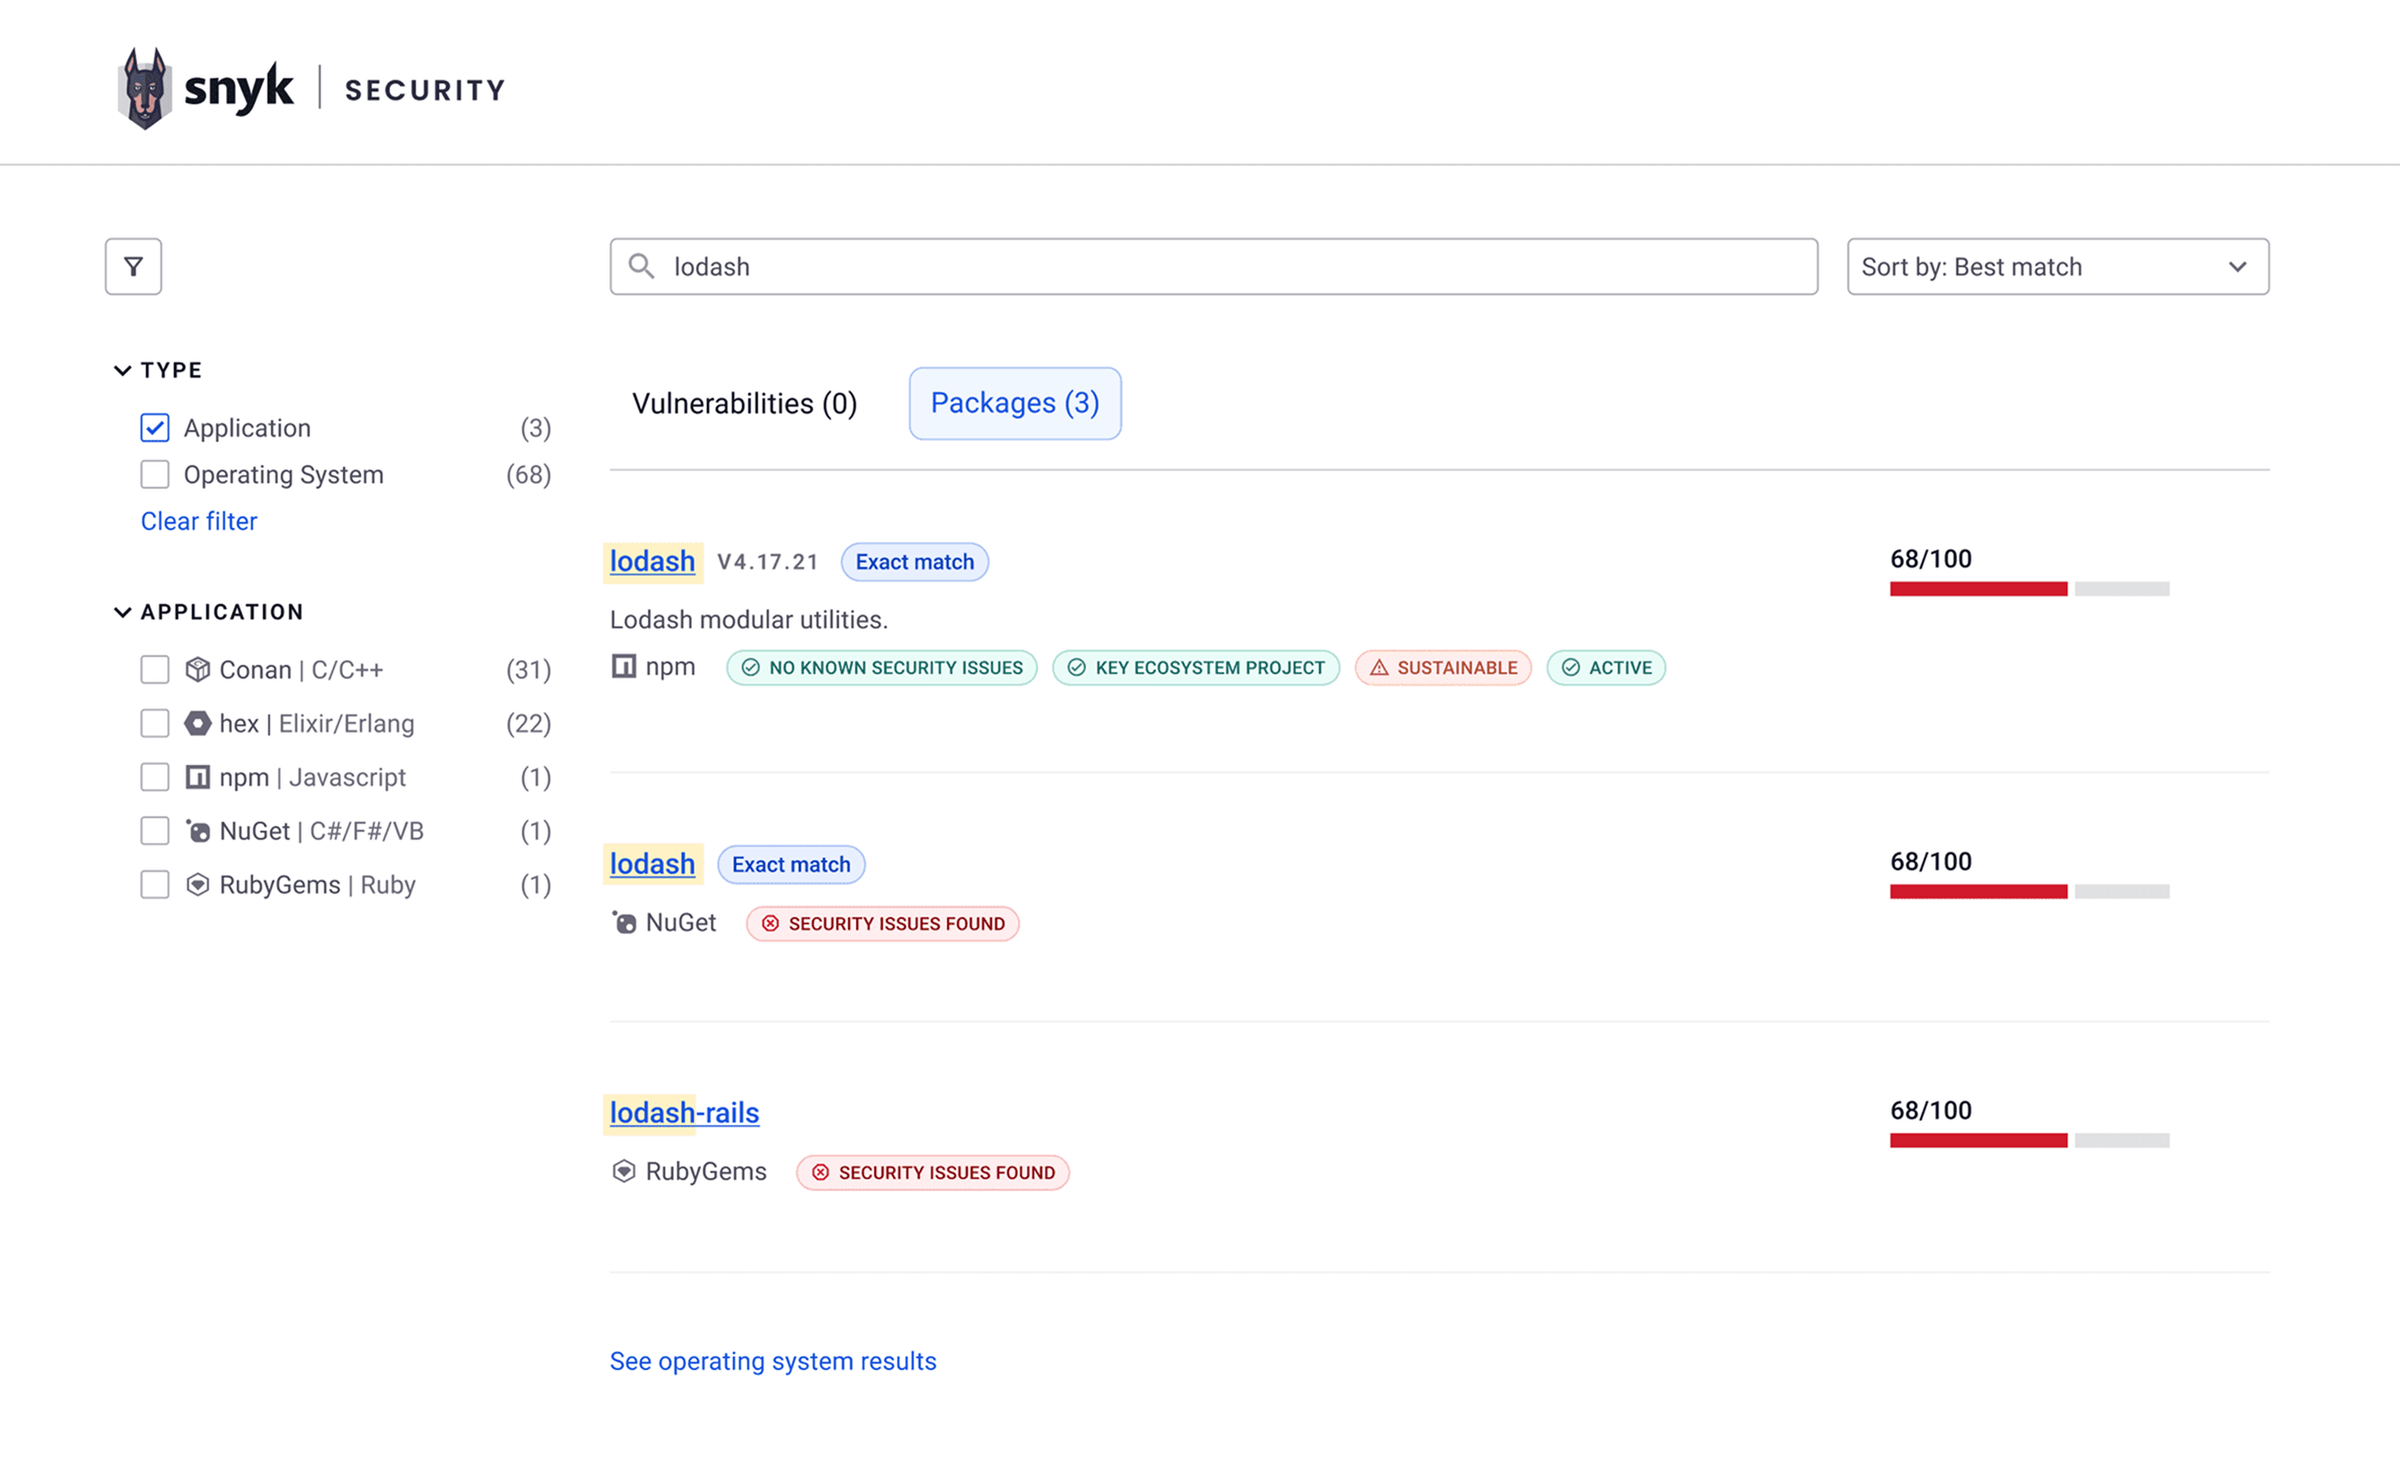Viewport: 2400px width, 1467px height.
Task: Click npm icon in first lodash result
Action: 624,666
